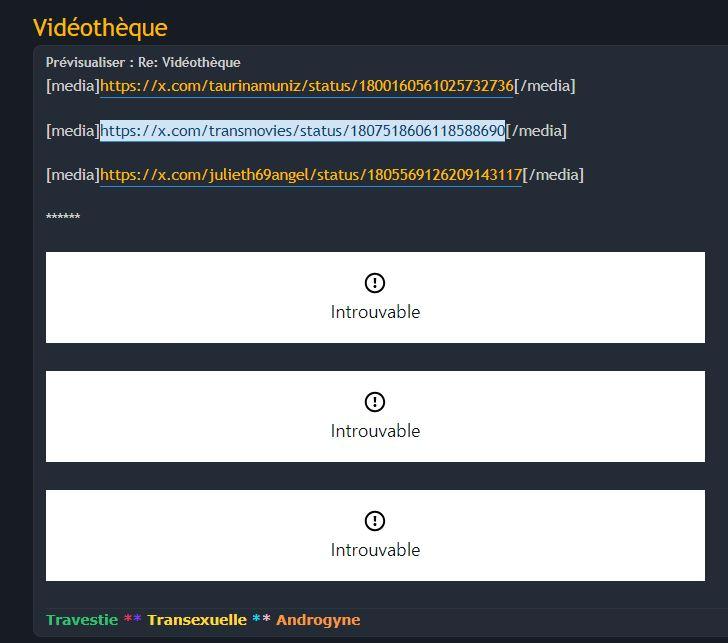
Task: Click second Introuvable text label
Action: 375,431
